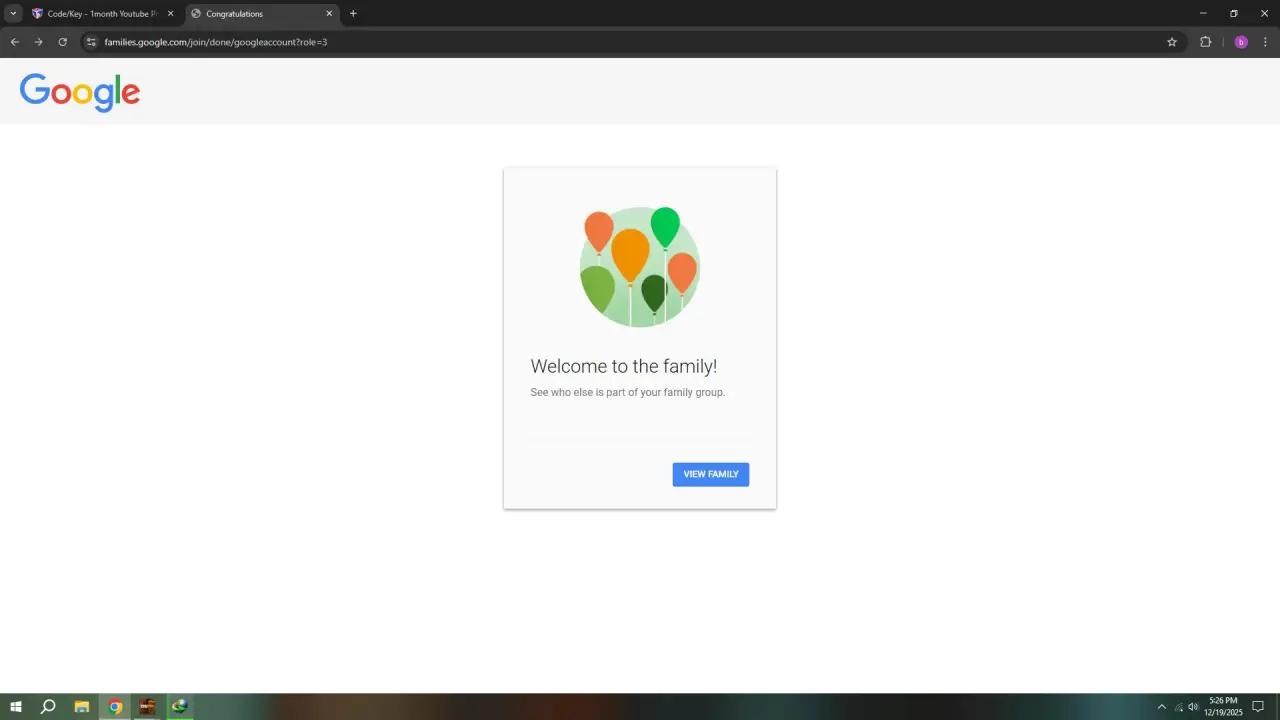The image size is (1280, 720).
Task: Click the balloons illustration
Action: coord(640,267)
